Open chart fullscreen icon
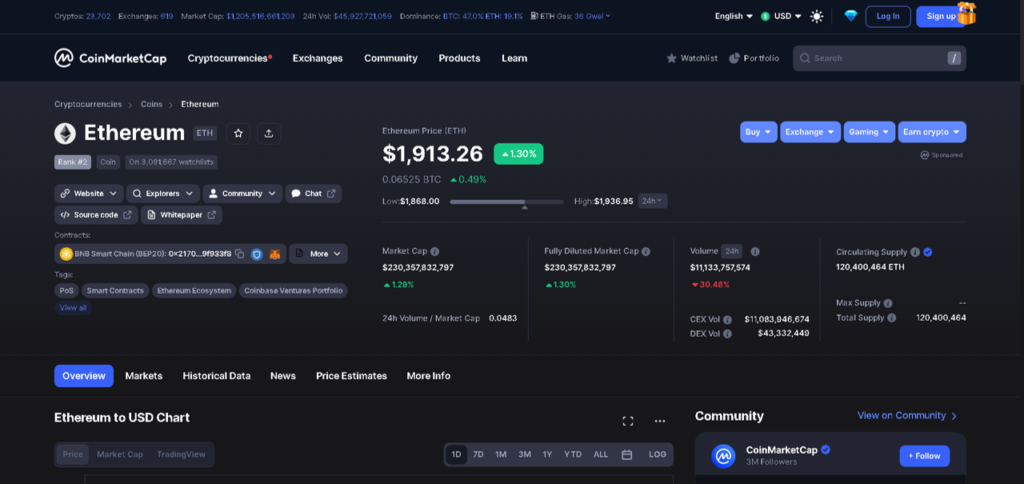Viewport: 1024px width, 484px height. [x=628, y=421]
